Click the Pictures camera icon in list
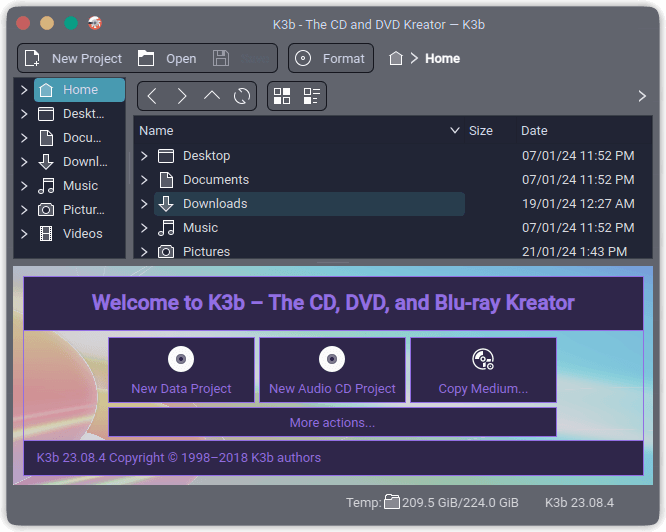Screen dimensions: 666x532 pos(166,252)
